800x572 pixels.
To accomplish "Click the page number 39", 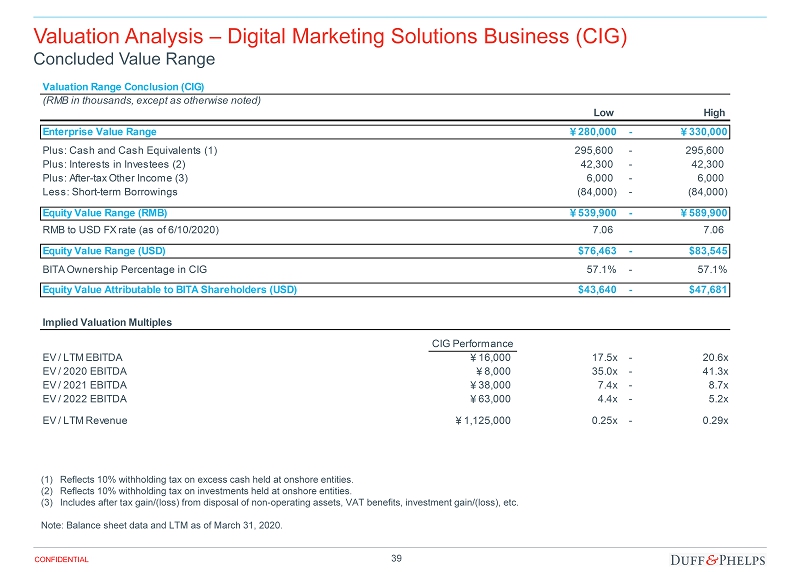I will pyautogui.click(x=396, y=558).
